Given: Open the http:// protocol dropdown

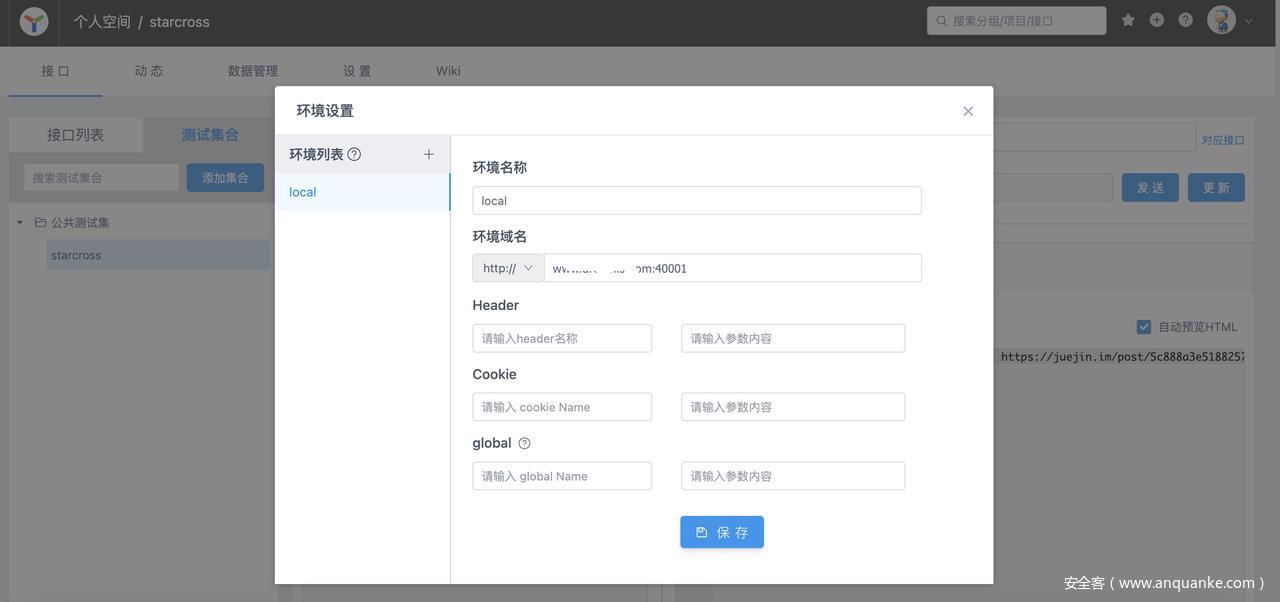Looking at the screenshot, I should (508, 268).
